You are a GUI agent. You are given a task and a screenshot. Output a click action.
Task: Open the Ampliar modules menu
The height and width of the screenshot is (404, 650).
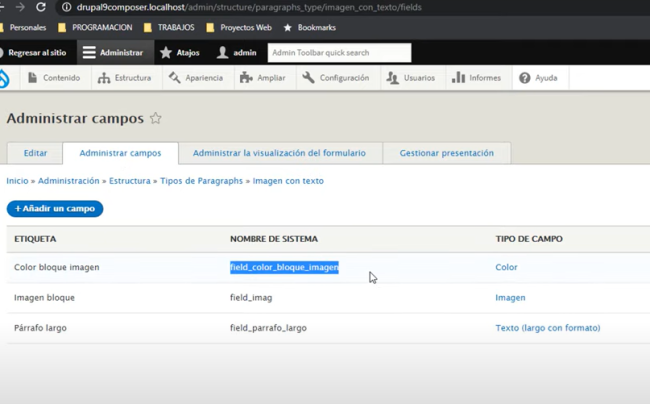click(262, 78)
